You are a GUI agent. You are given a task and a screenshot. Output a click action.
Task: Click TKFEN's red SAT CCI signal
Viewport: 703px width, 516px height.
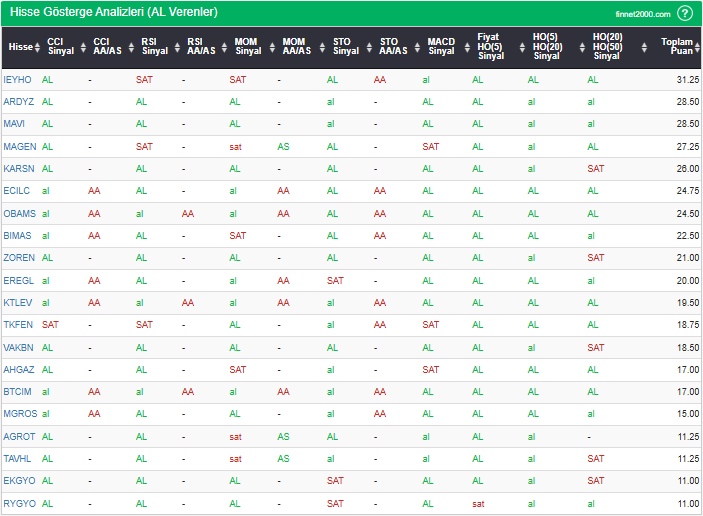pos(50,325)
